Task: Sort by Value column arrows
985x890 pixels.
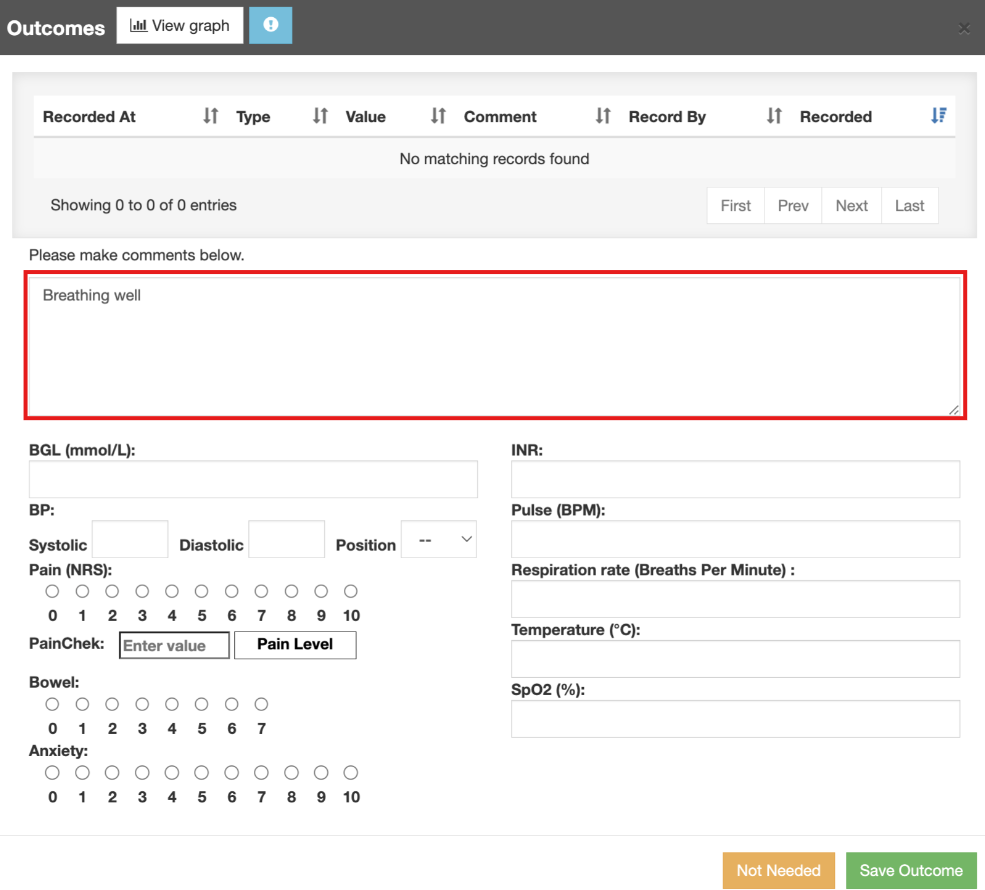Action: [x=437, y=116]
